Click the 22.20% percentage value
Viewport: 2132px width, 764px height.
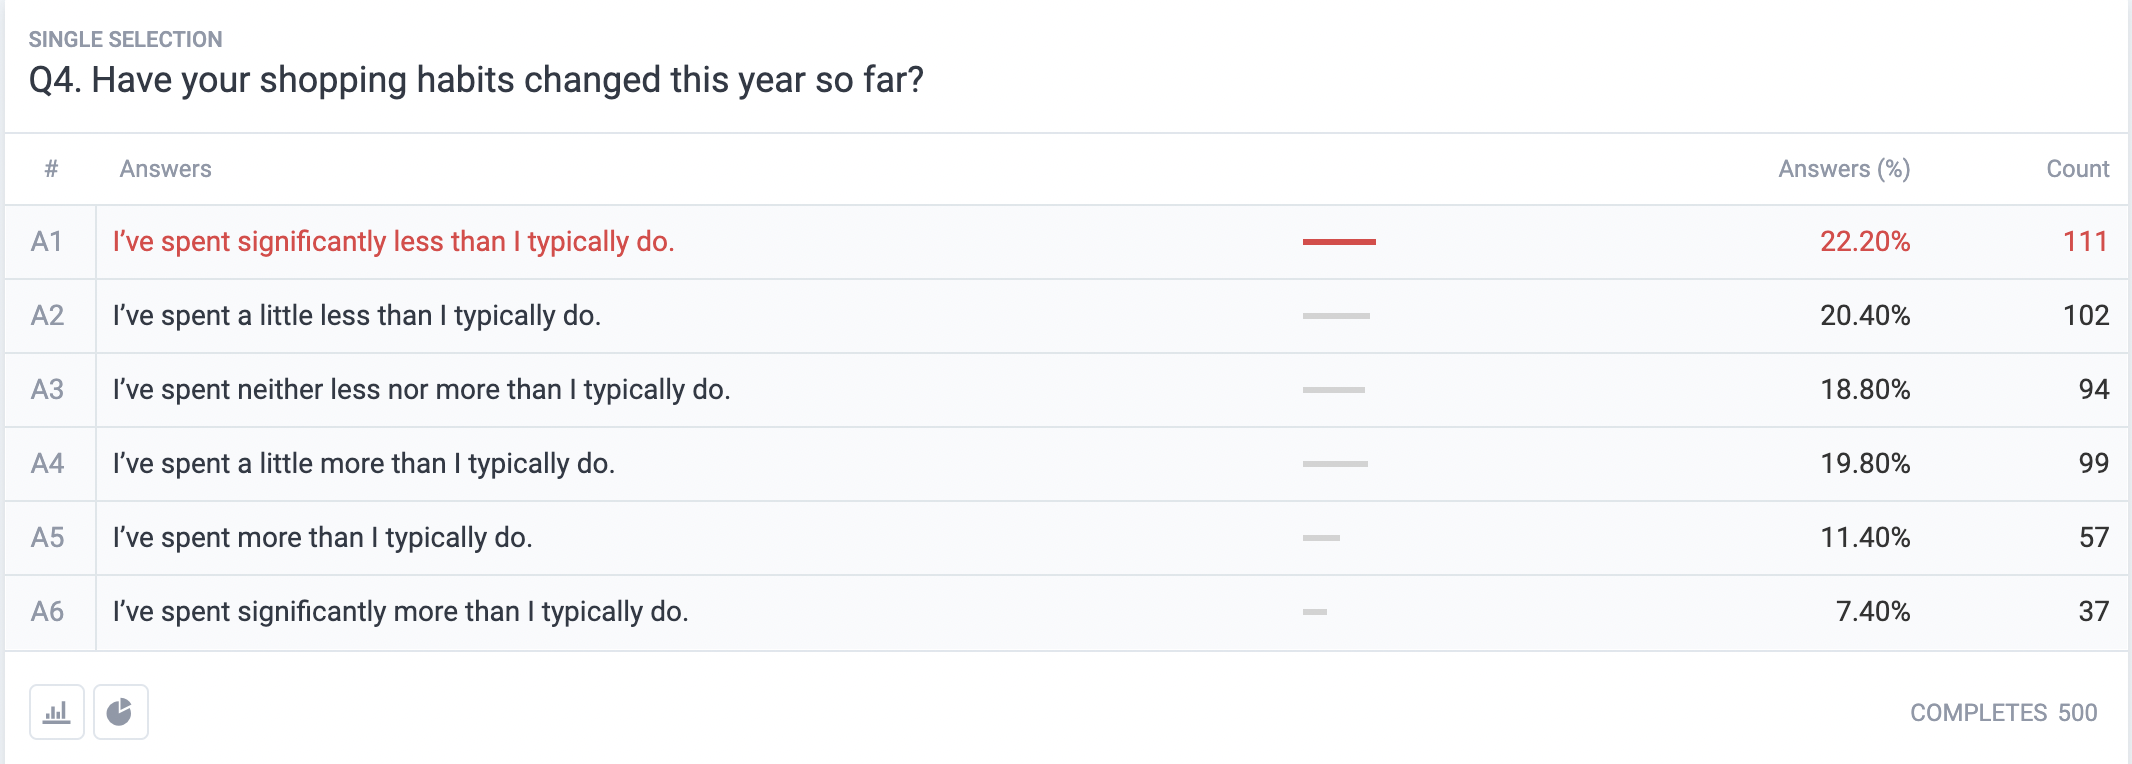point(1865,242)
